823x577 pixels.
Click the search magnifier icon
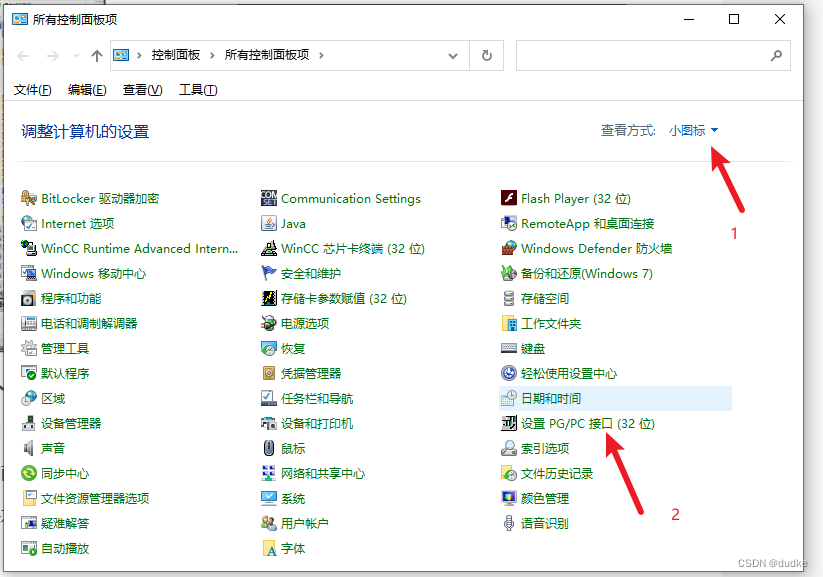776,56
